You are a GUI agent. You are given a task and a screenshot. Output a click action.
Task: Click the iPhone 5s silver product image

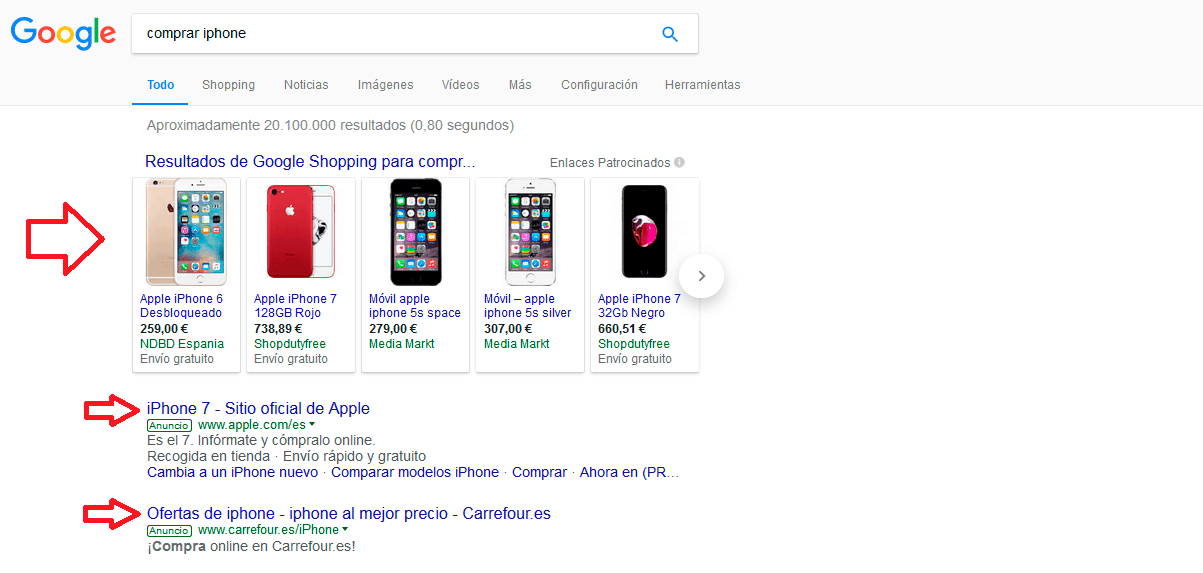tap(530, 233)
